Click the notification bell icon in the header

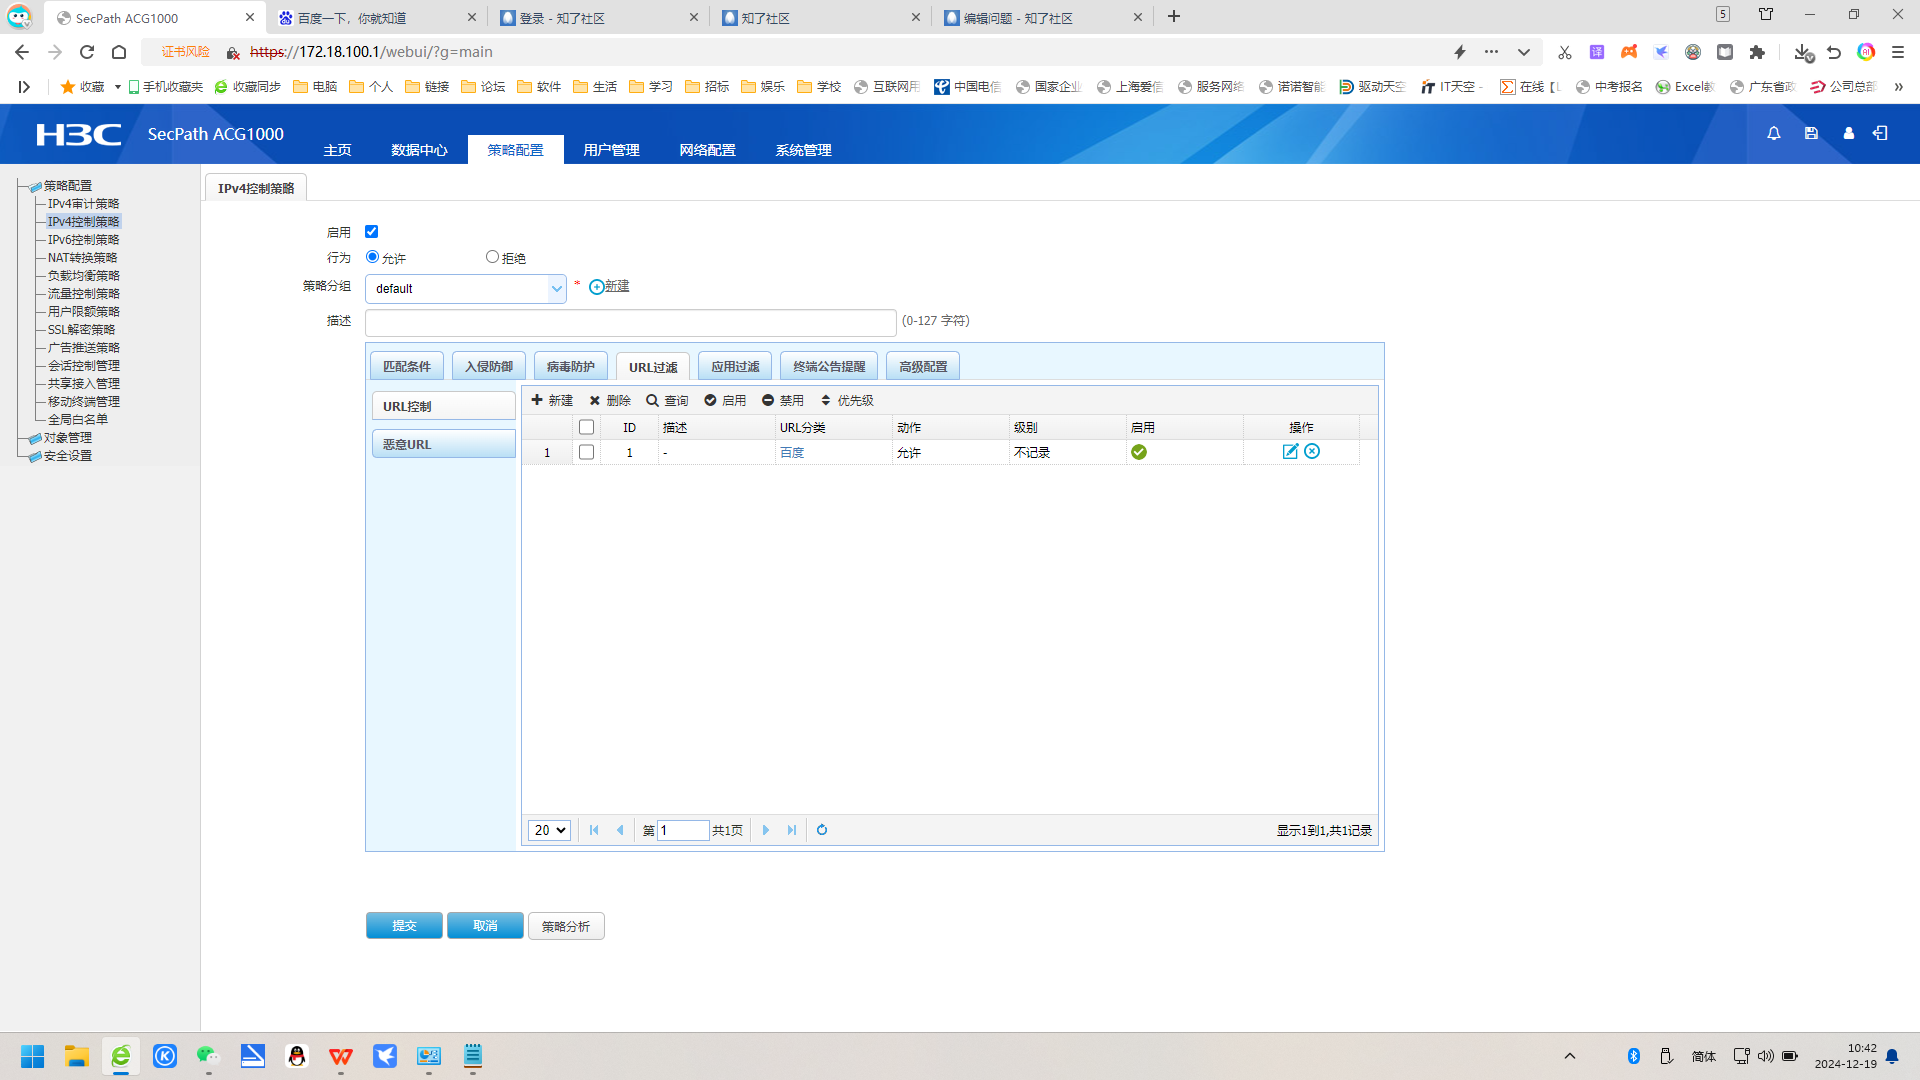[x=1773, y=133]
